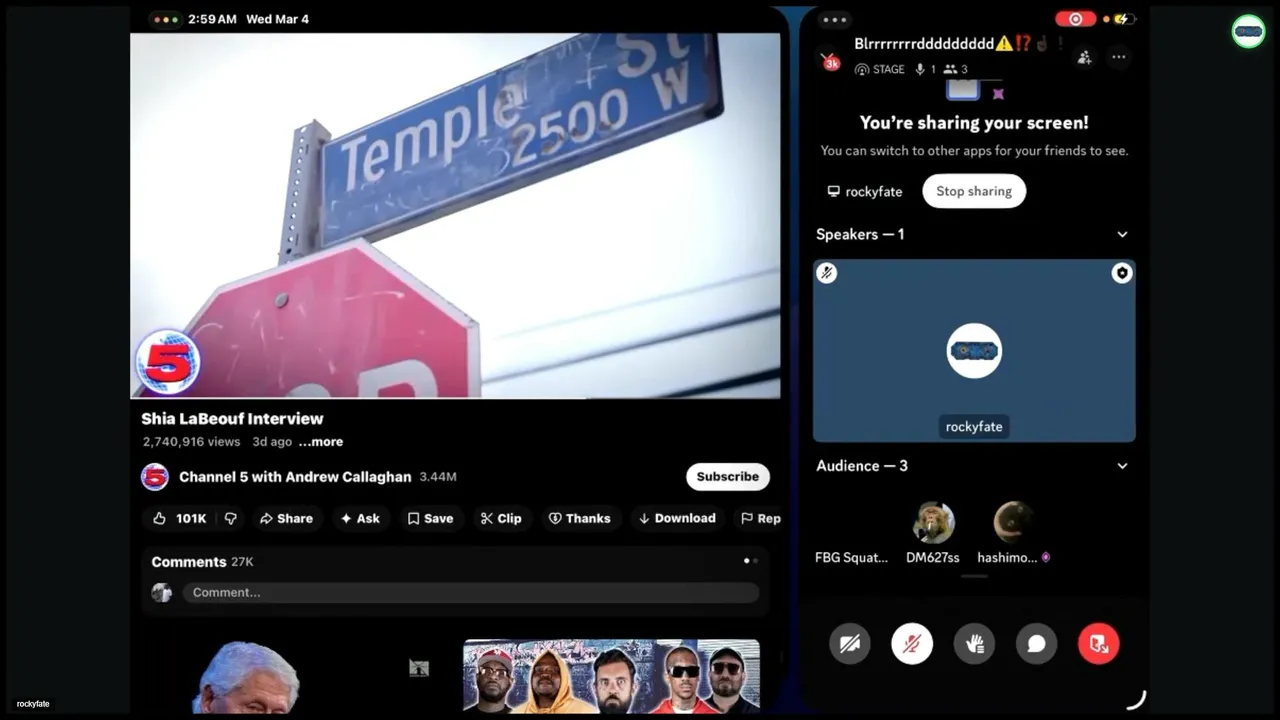This screenshot has width=1280, height=720.
Task: Tap the Shia LaBeouf Interview video player
Action: (455, 216)
